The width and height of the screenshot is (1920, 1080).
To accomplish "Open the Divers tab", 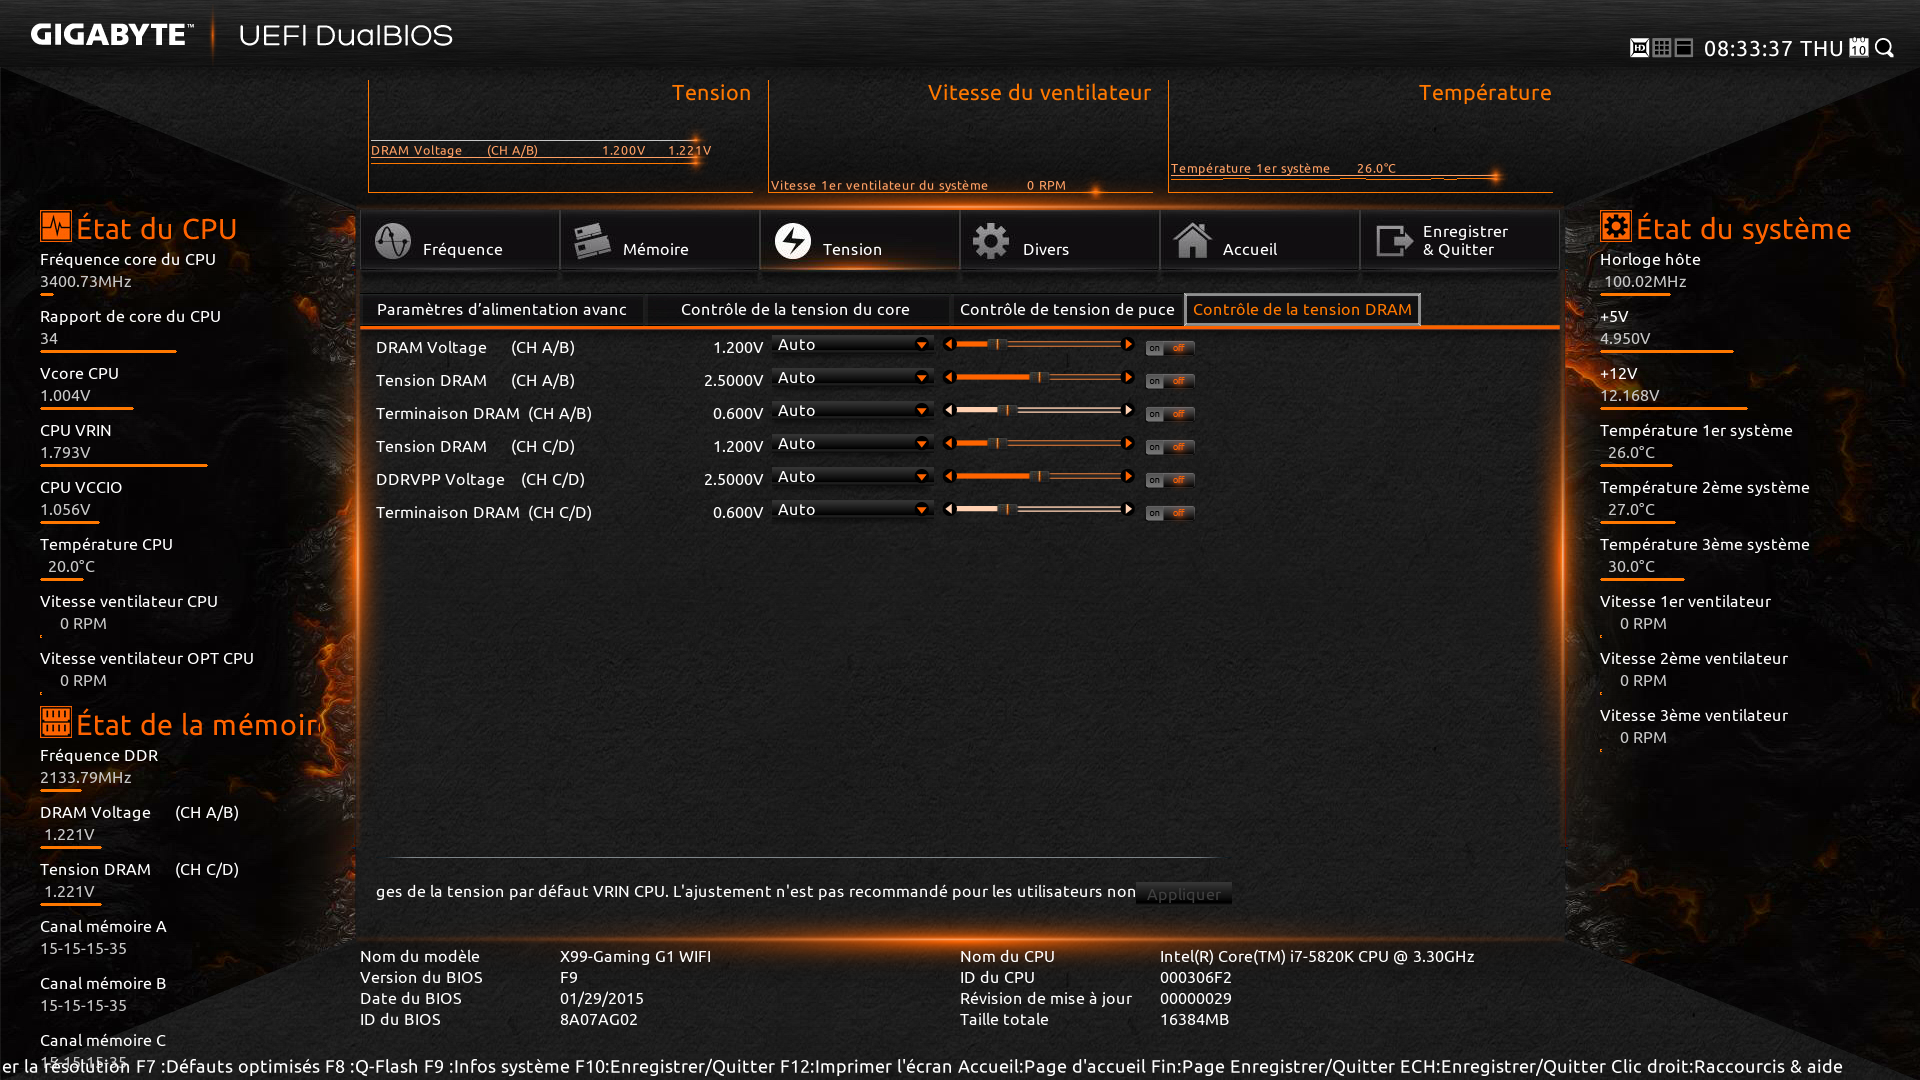I will [x=1060, y=240].
